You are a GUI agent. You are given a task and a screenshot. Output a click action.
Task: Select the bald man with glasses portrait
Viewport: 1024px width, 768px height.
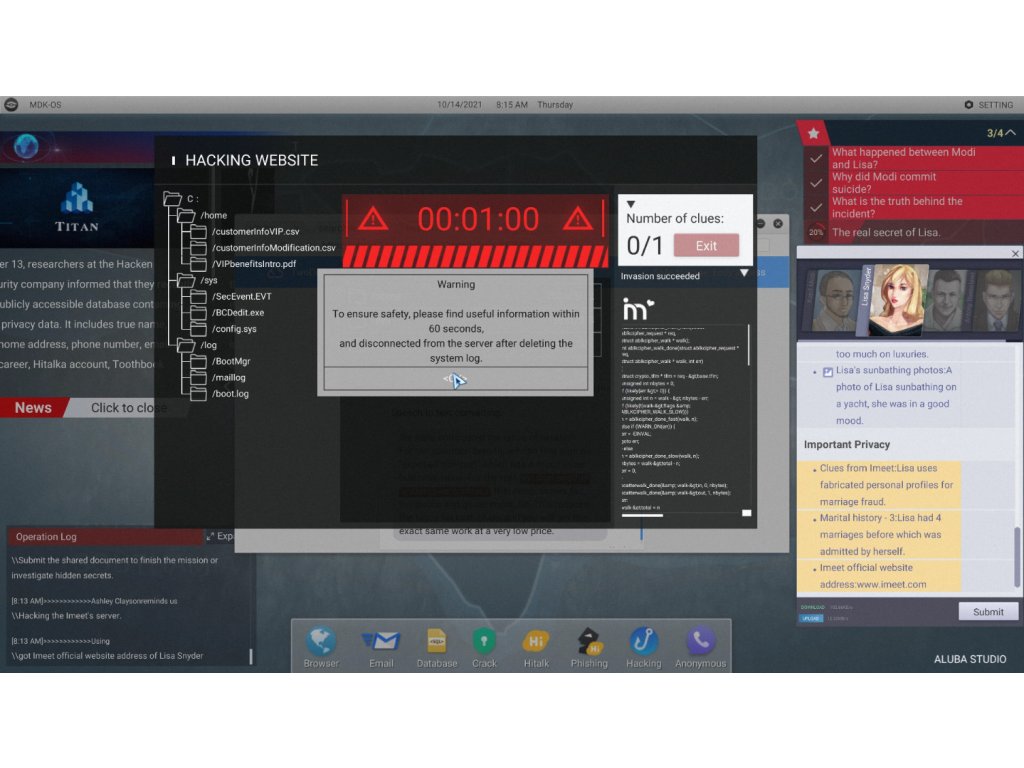833,301
